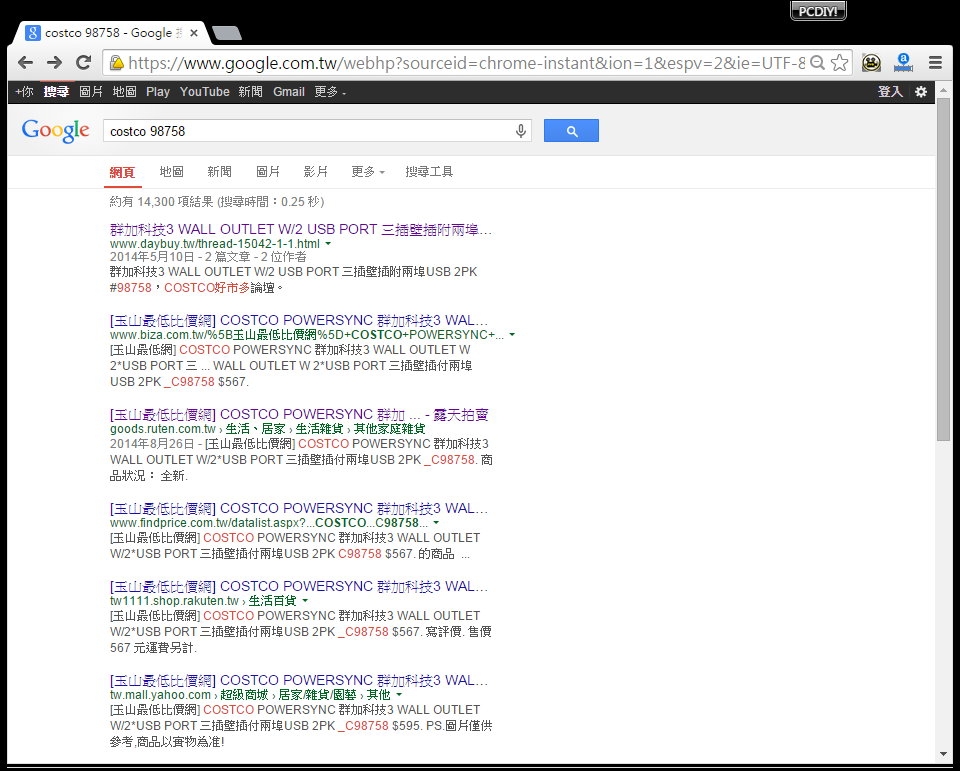Click 登入 to sign in
Viewport: 960px width, 771px height.
click(890, 92)
